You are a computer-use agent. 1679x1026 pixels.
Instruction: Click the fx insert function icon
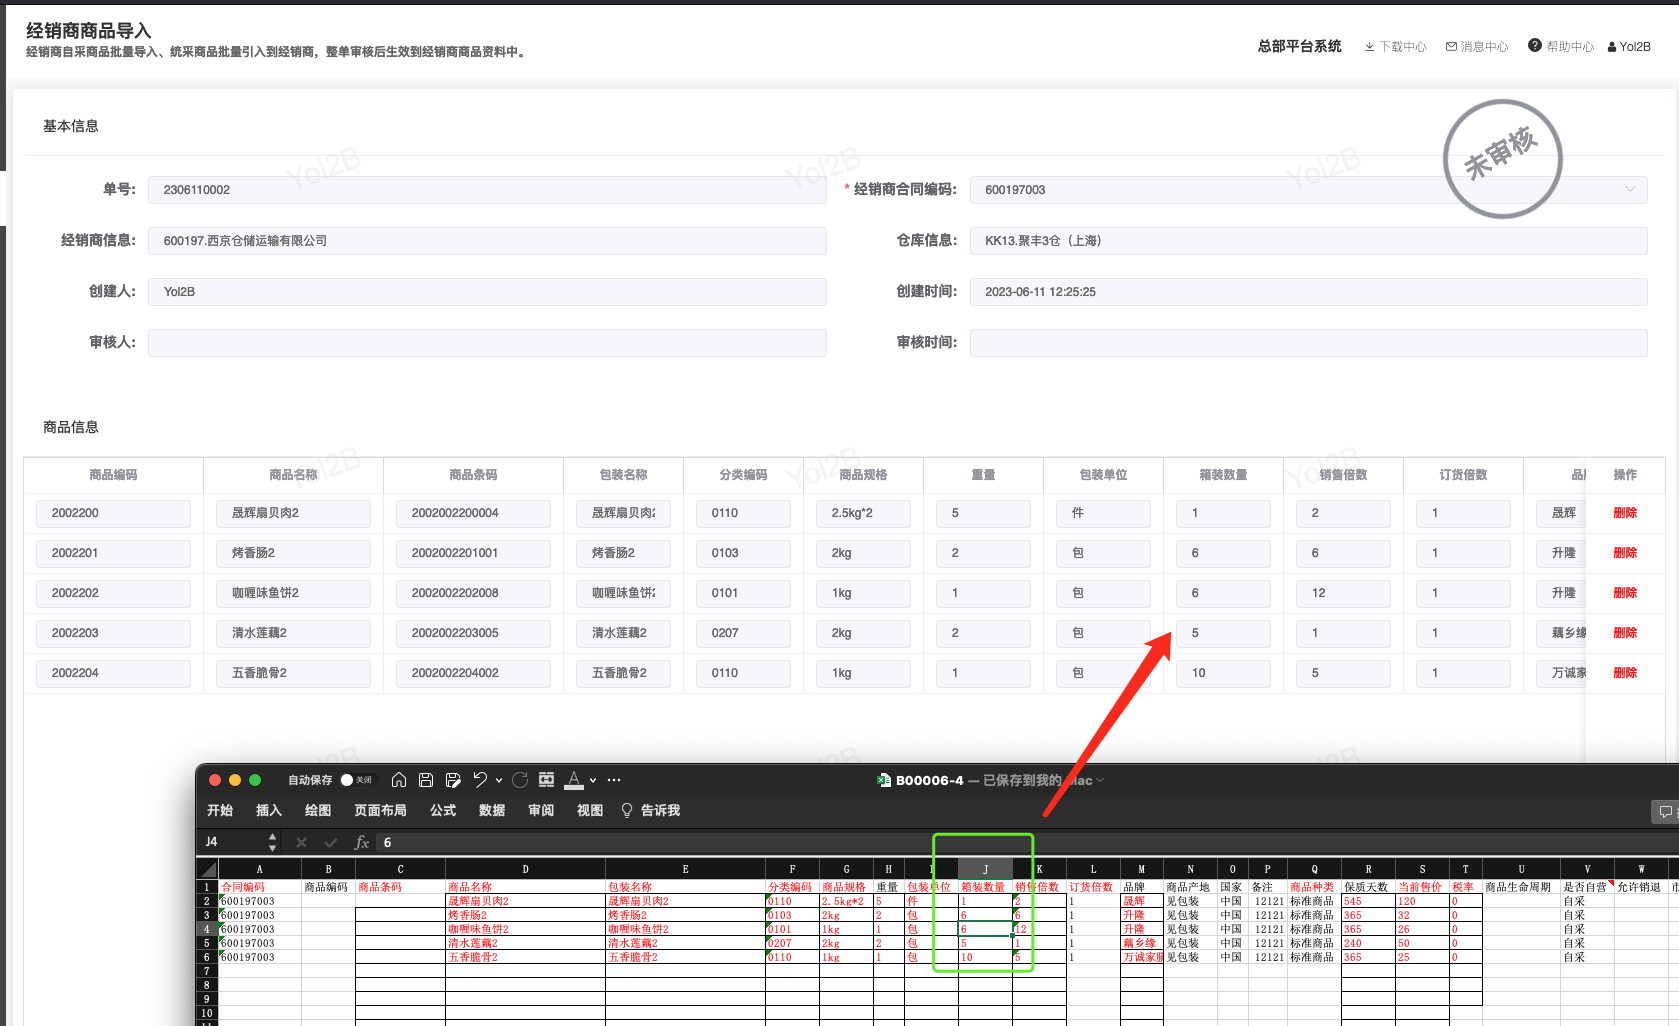coord(362,843)
